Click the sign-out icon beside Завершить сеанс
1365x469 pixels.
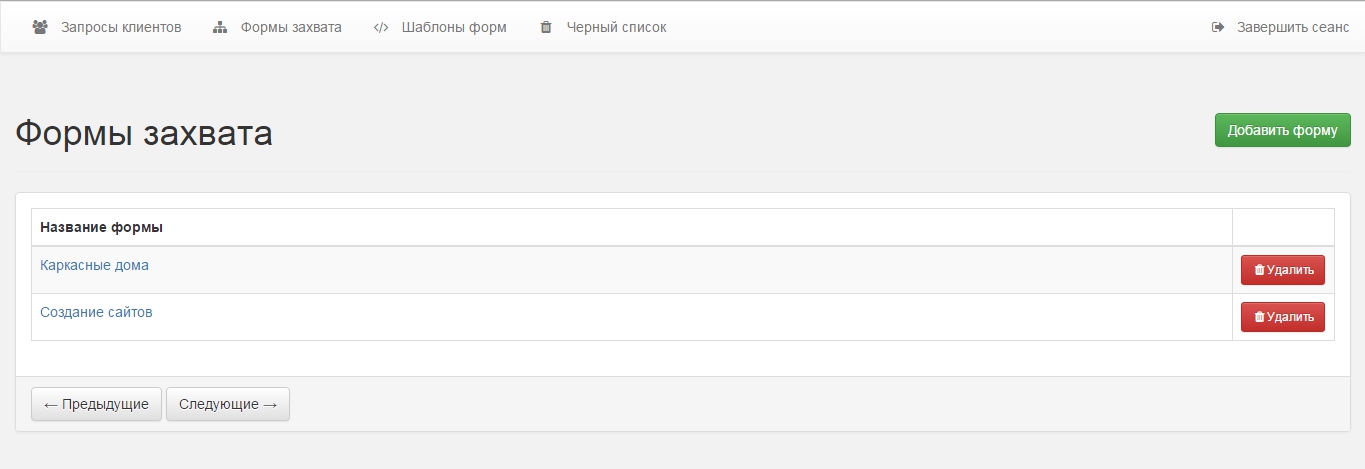1218,27
